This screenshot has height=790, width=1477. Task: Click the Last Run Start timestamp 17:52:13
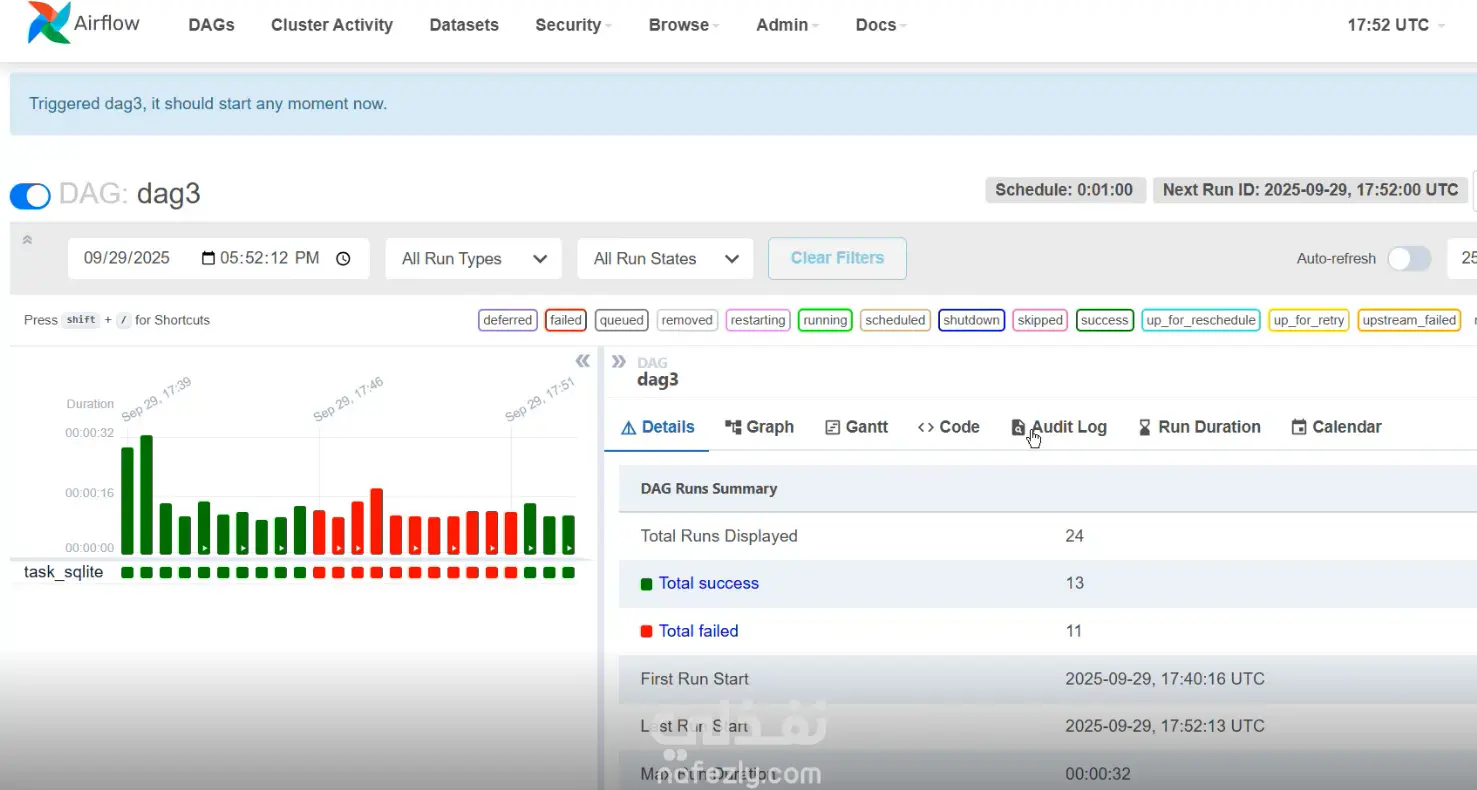pos(1165,726)
